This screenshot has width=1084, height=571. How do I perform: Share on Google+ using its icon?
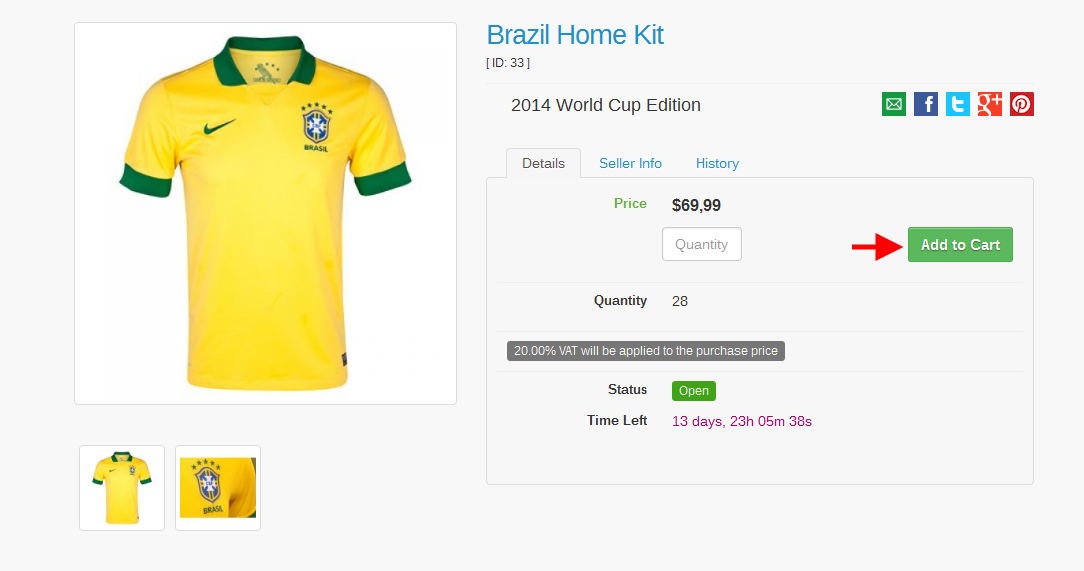990,104
